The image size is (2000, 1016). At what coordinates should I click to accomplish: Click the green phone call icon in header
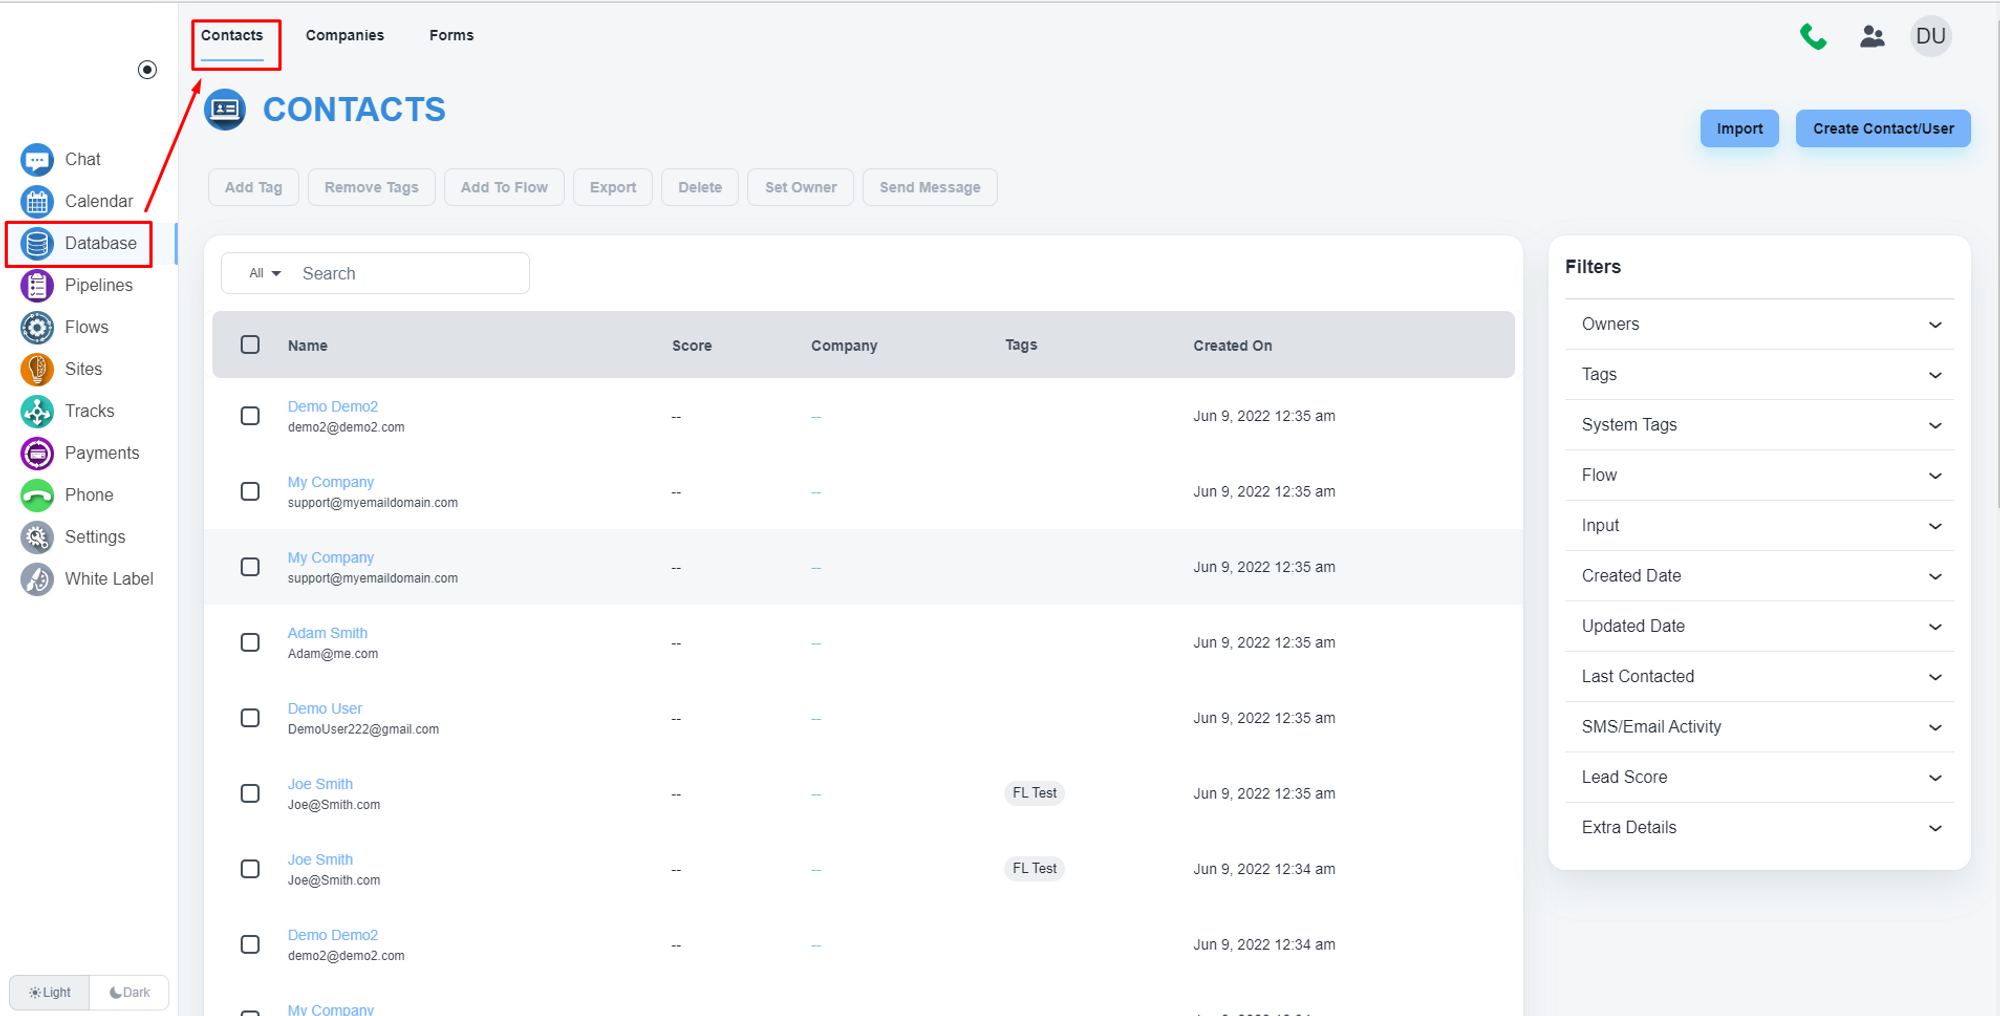tap(1812, 37)
